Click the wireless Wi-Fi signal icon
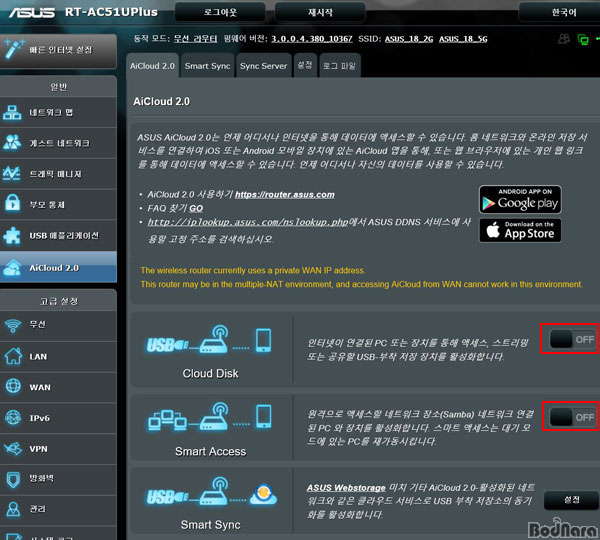 click(x=13, y=325)
